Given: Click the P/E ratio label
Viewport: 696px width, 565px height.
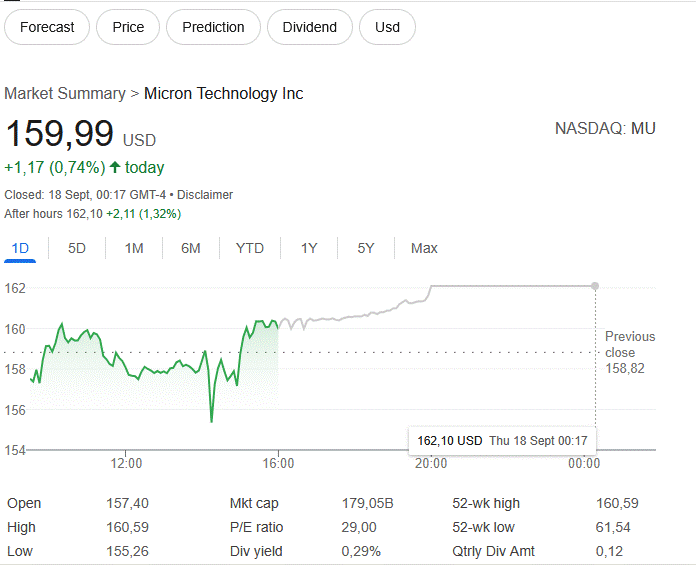Looking at the screenshot, I should (x=257, y=527).
